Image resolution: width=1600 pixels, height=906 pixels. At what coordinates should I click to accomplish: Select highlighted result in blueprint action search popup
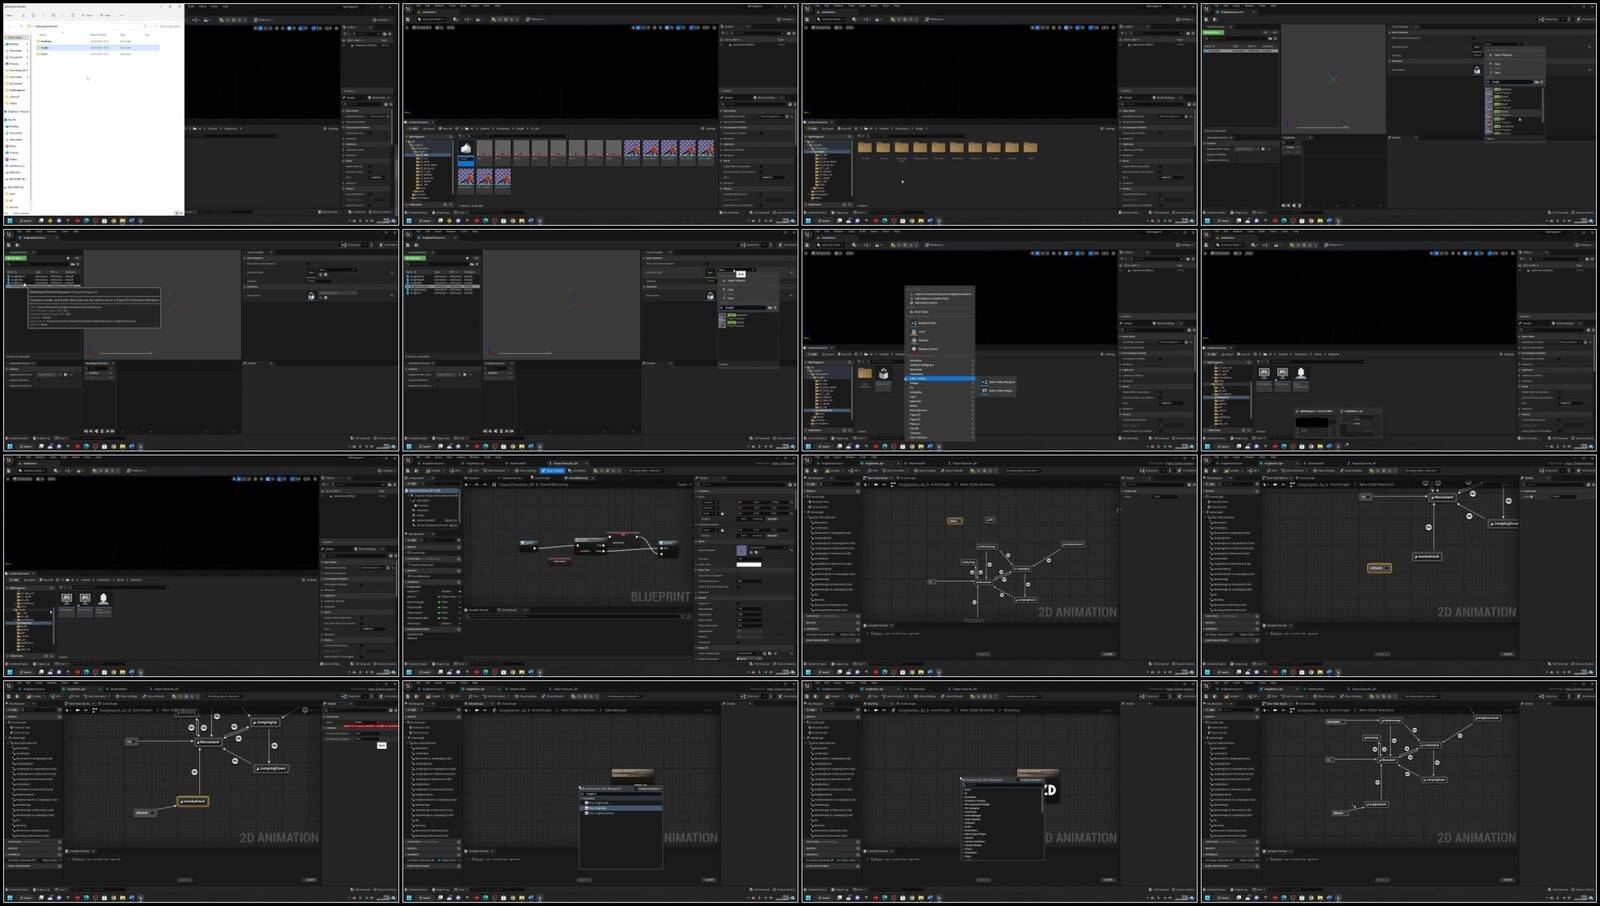click(x=621, y=808)
